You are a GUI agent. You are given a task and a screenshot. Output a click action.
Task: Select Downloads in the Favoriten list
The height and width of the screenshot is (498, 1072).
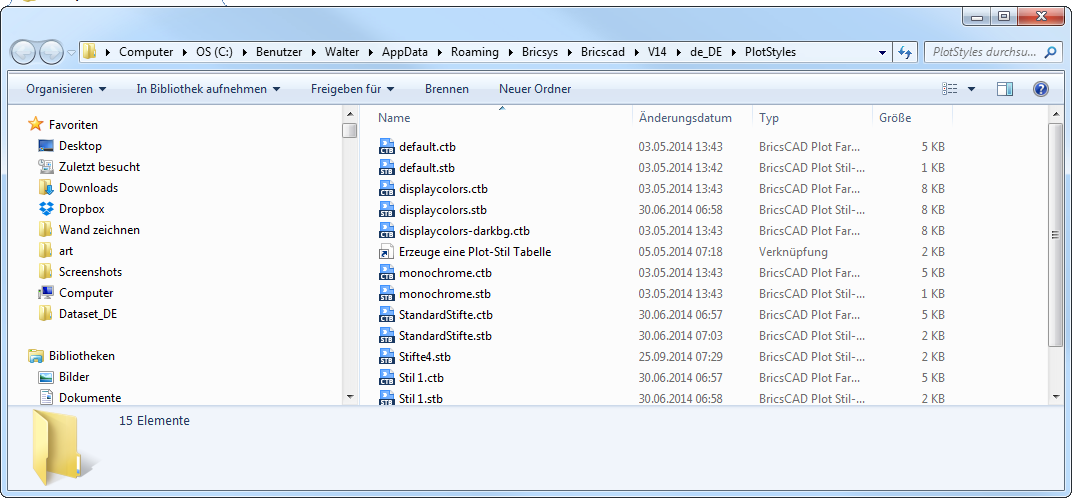click(88, 188)
